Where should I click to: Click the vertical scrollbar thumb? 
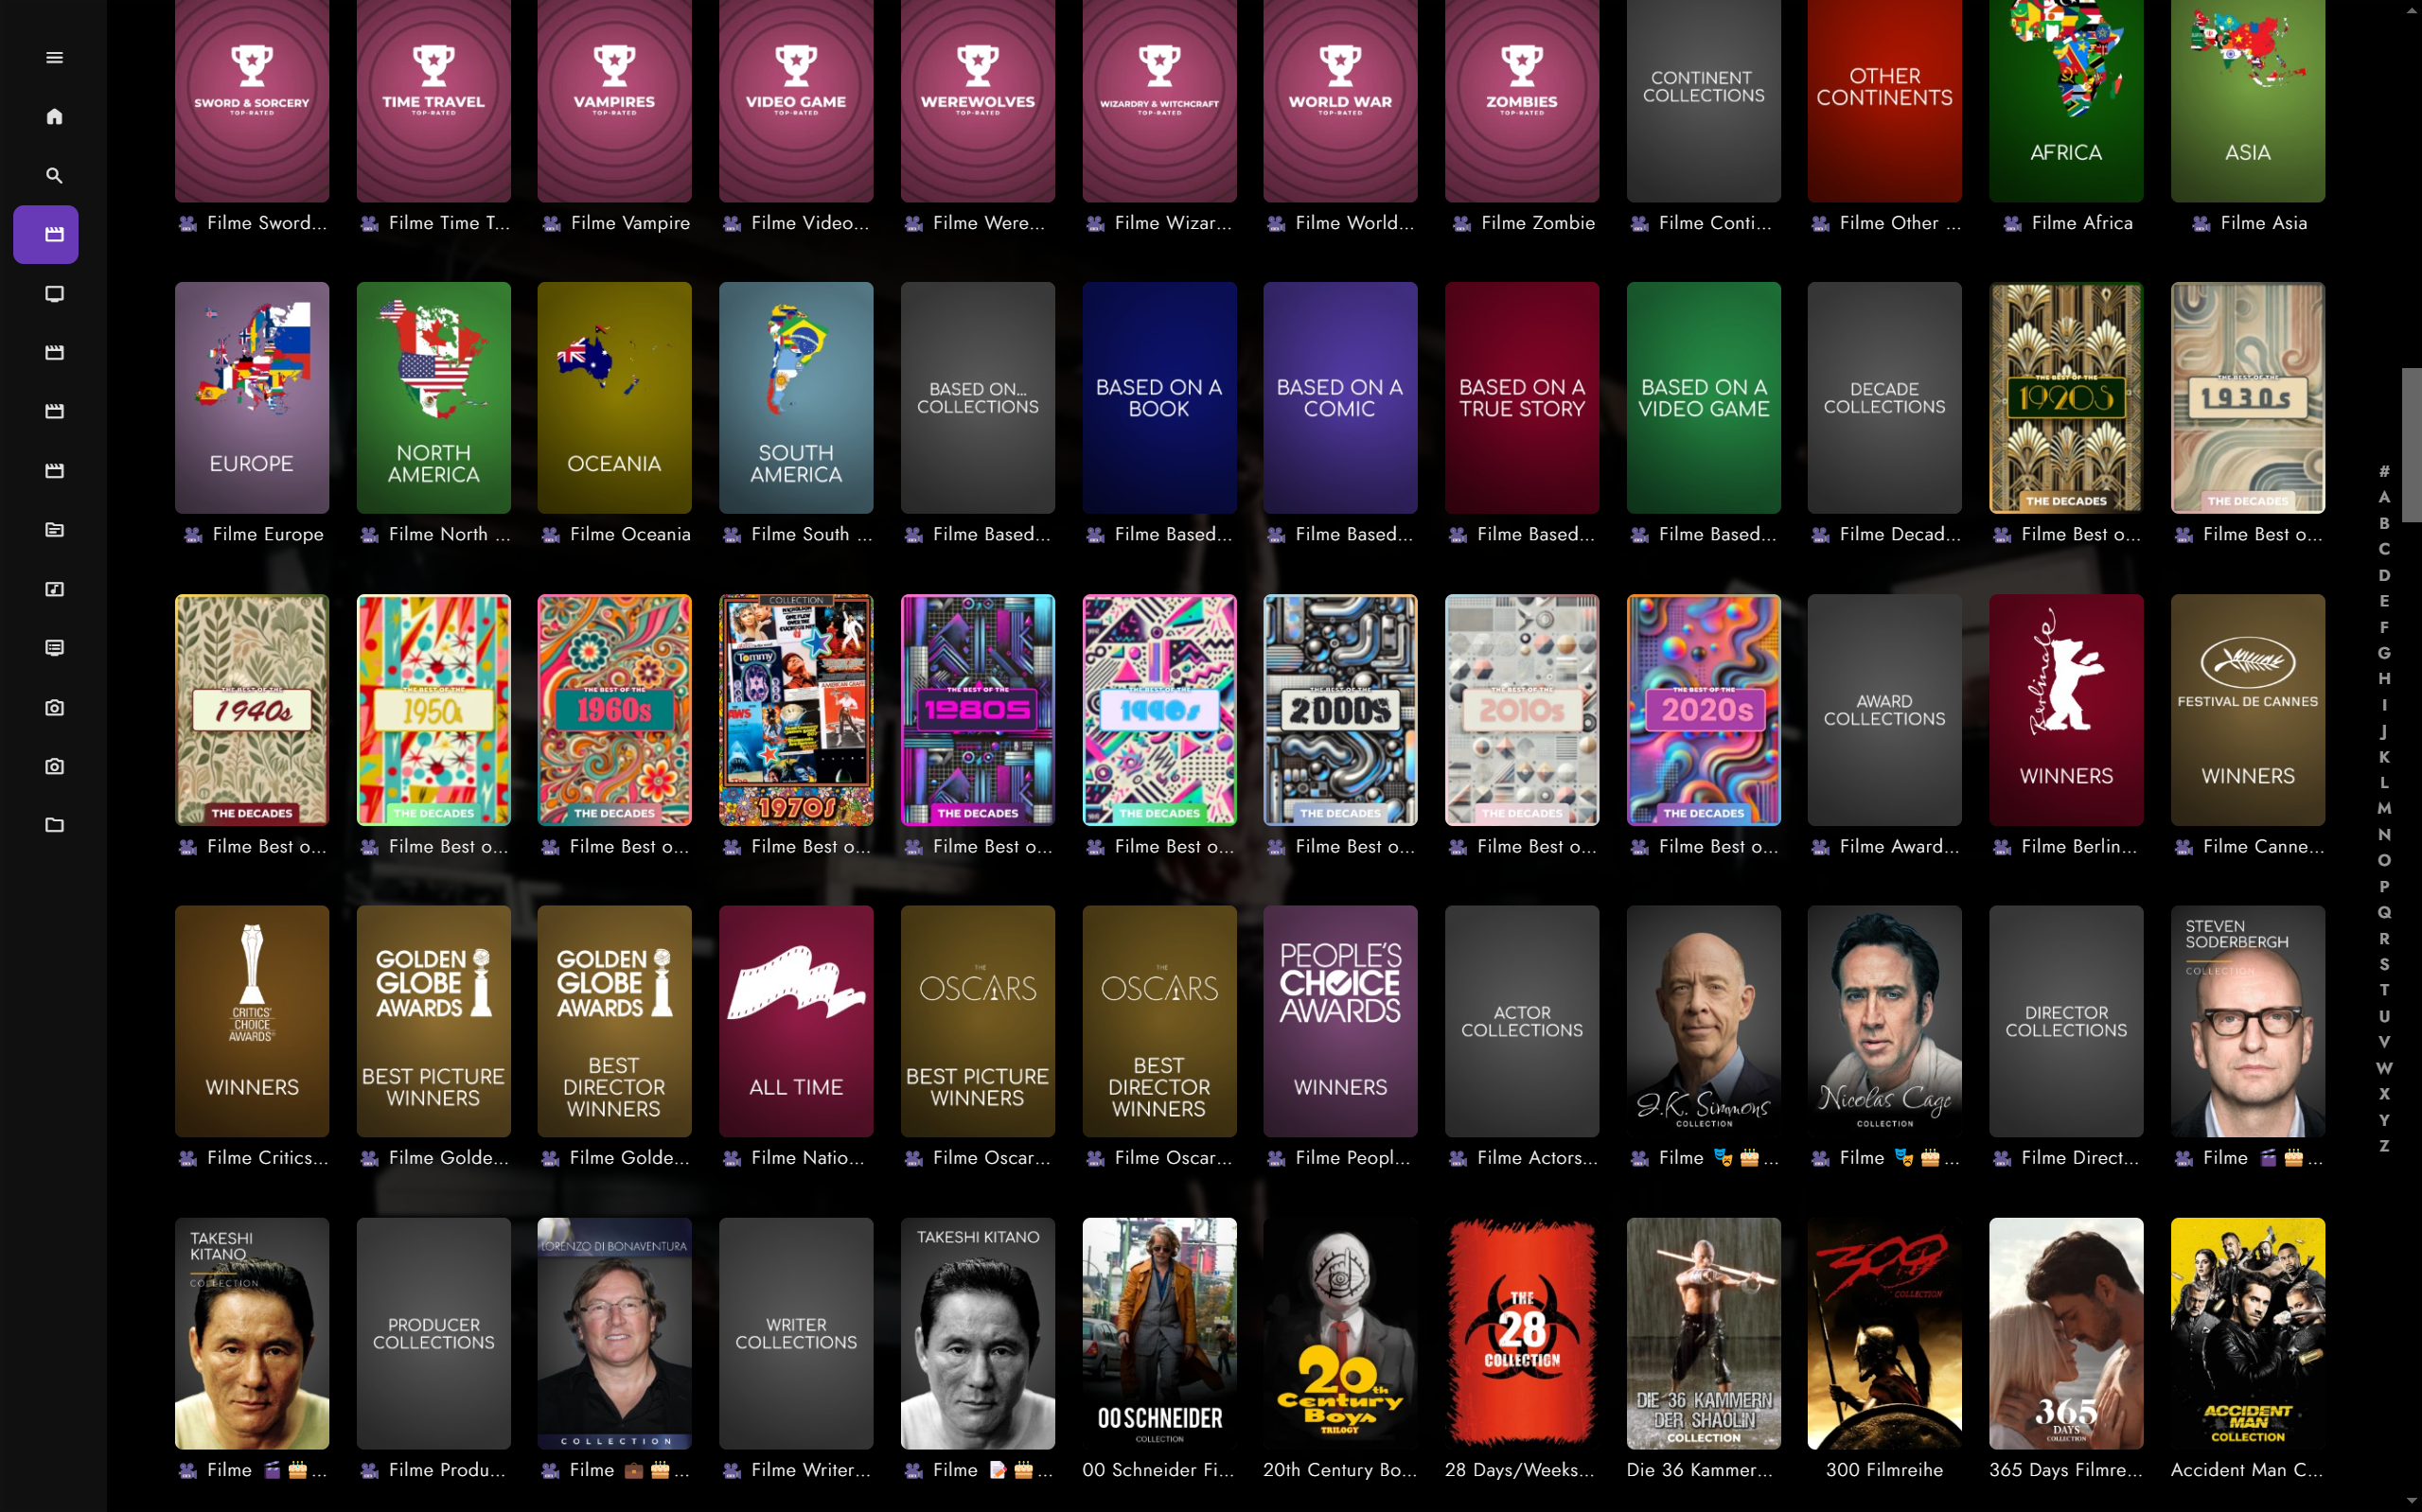[2411, 445]
